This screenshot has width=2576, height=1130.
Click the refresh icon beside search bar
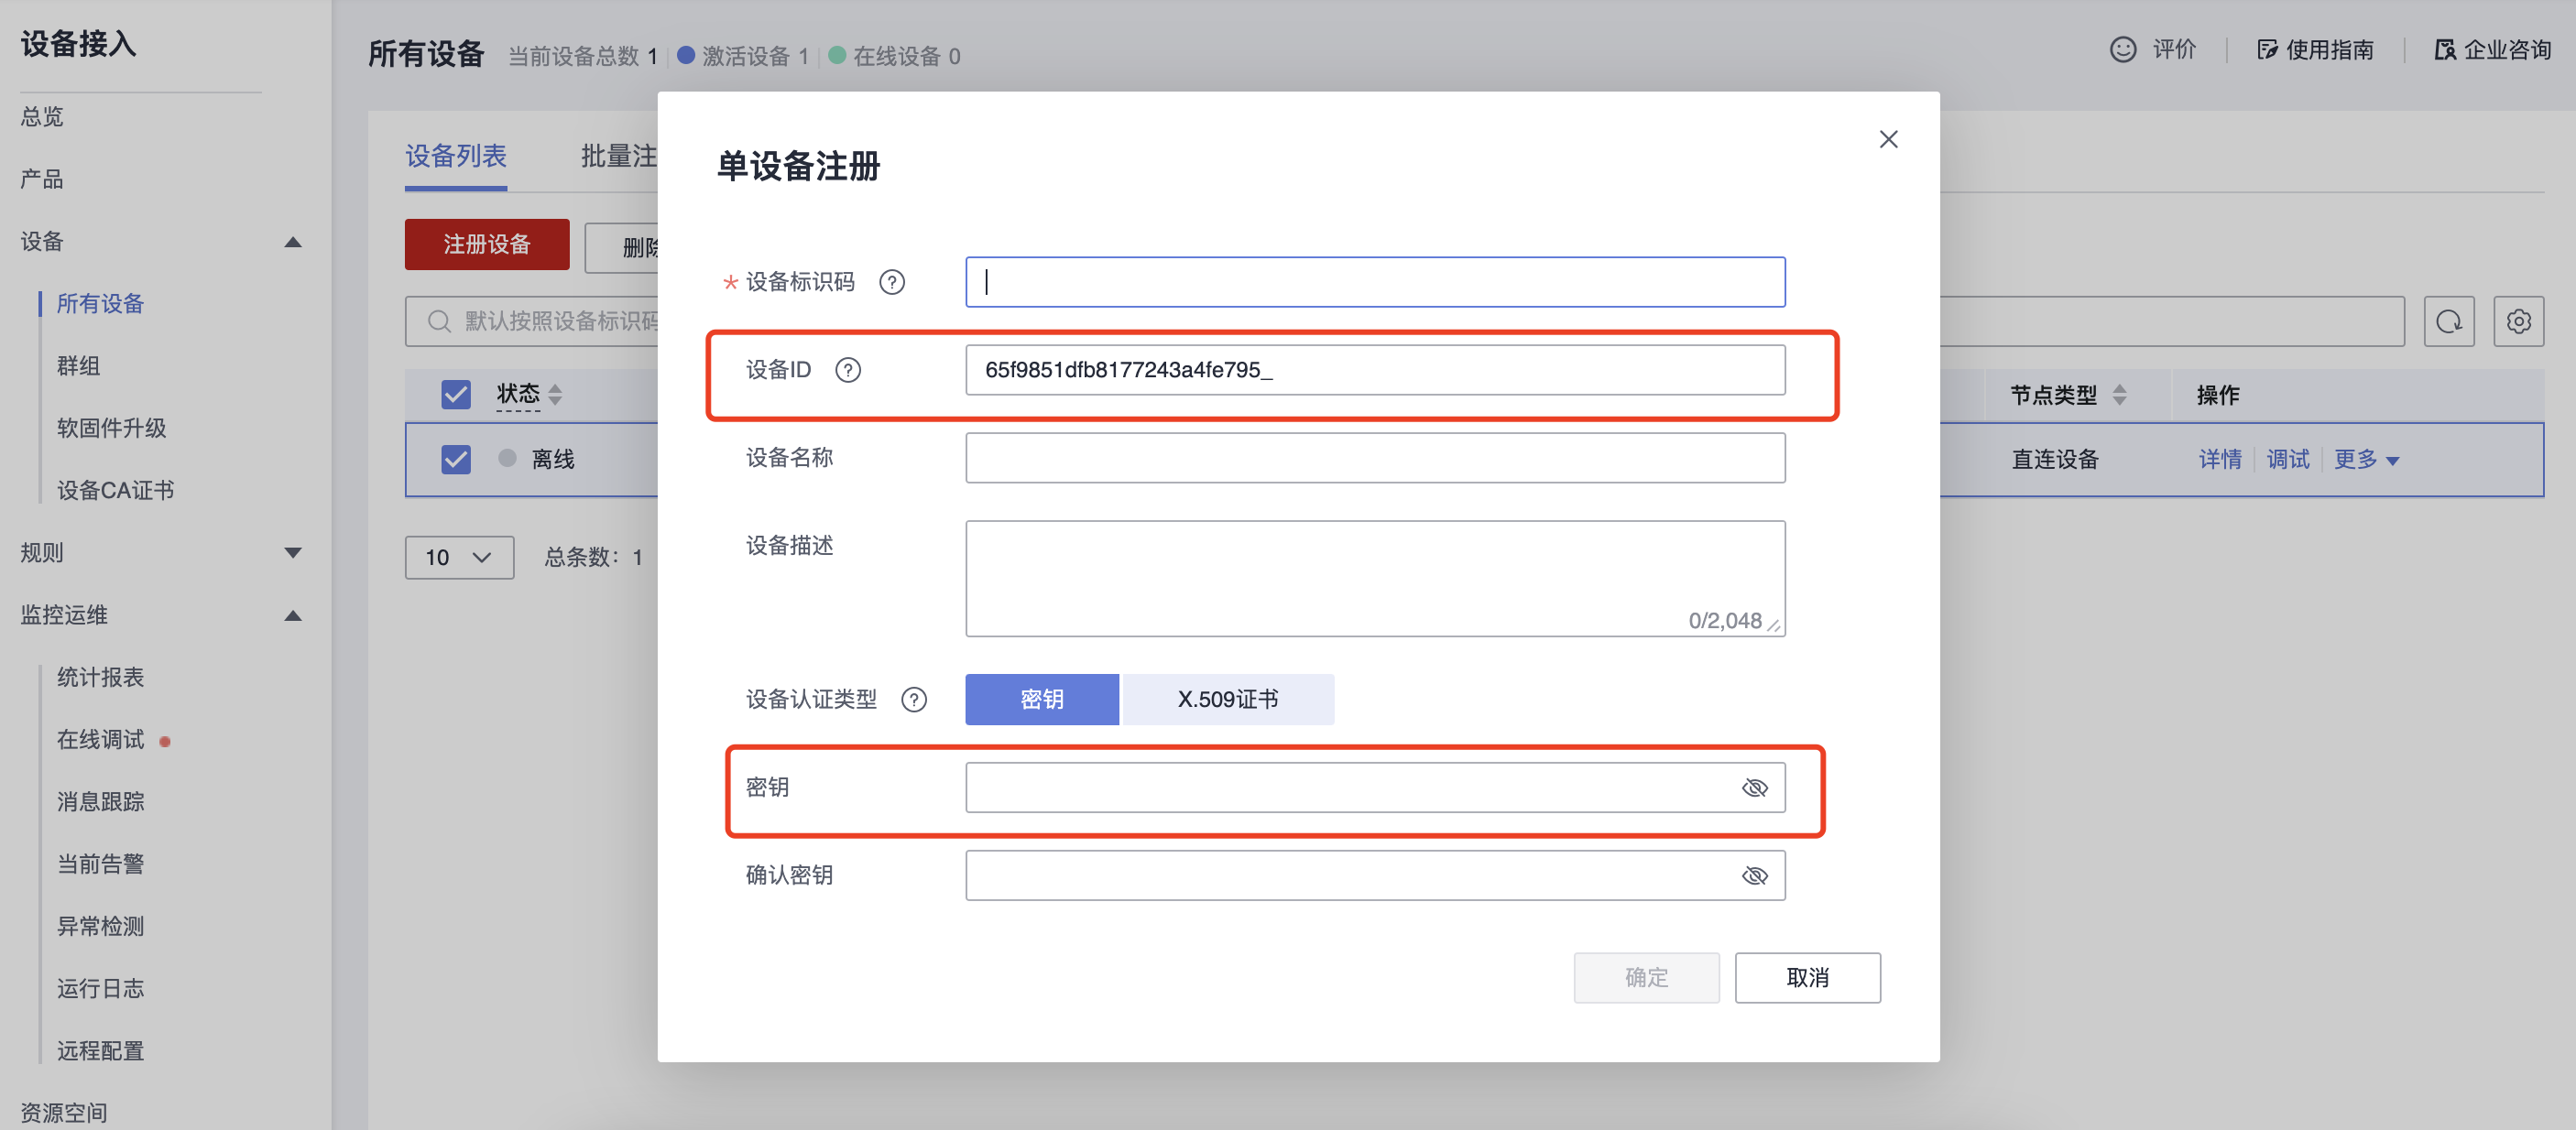[x=2449, y=321]
